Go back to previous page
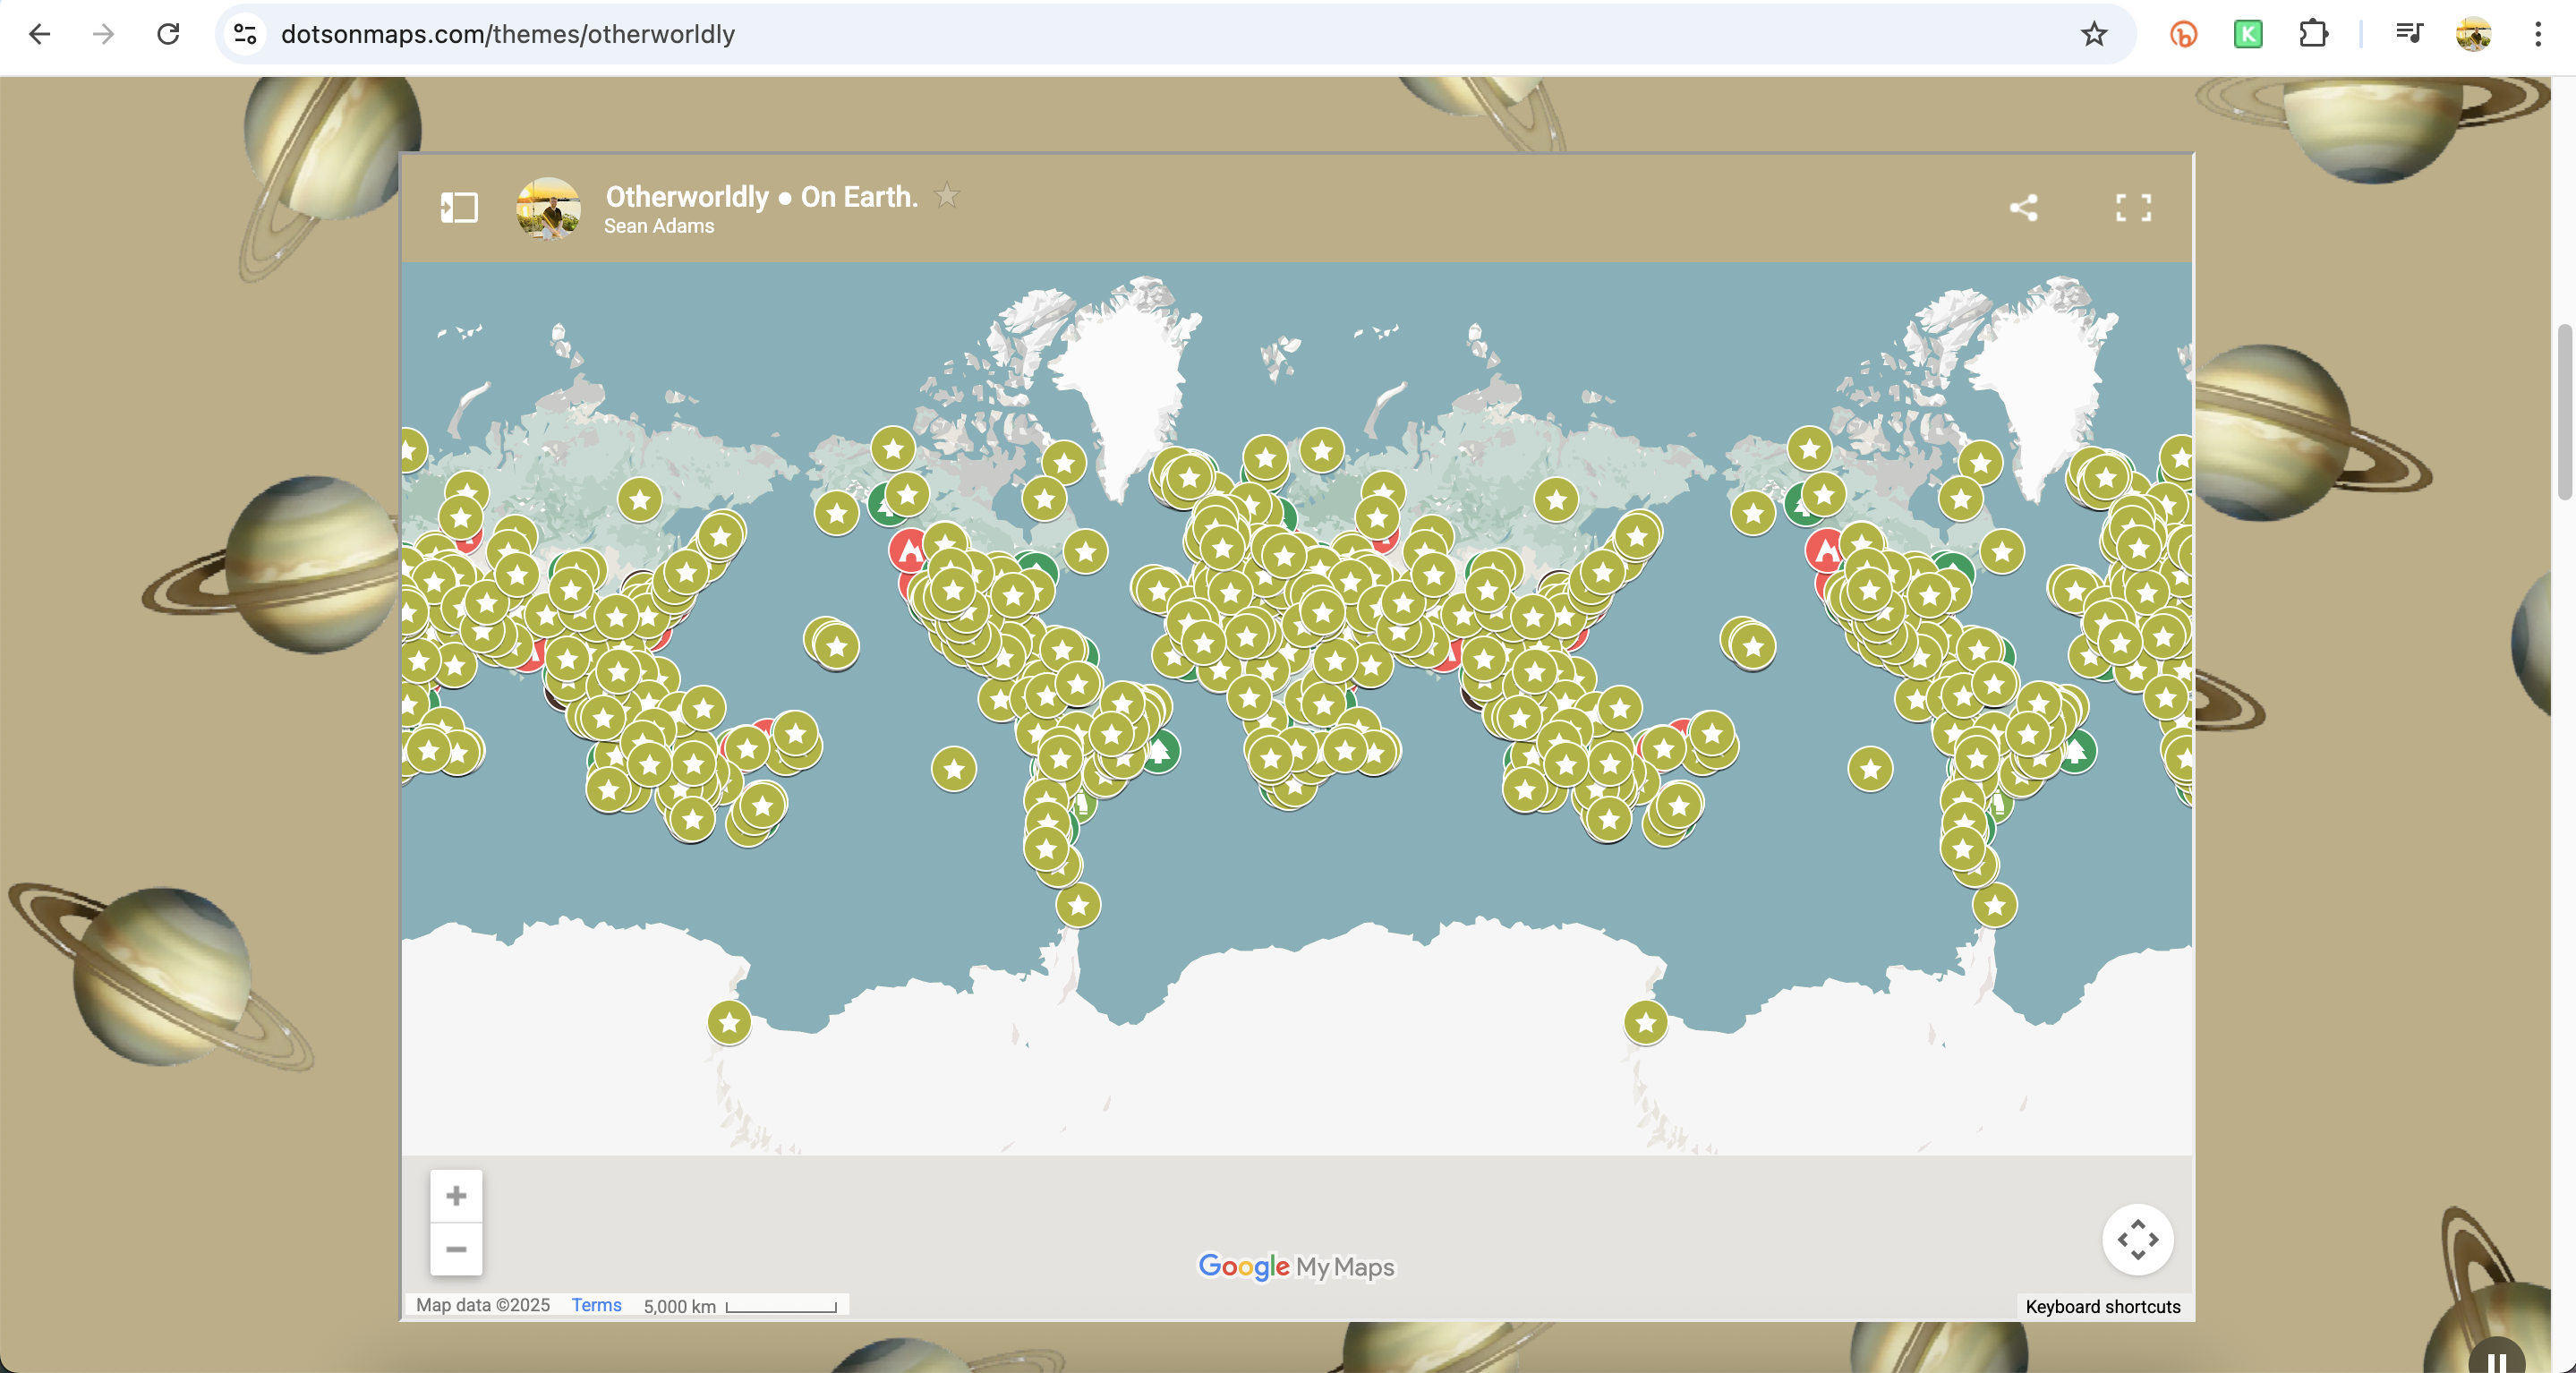 pyautogui.click(x=40, y=34)
